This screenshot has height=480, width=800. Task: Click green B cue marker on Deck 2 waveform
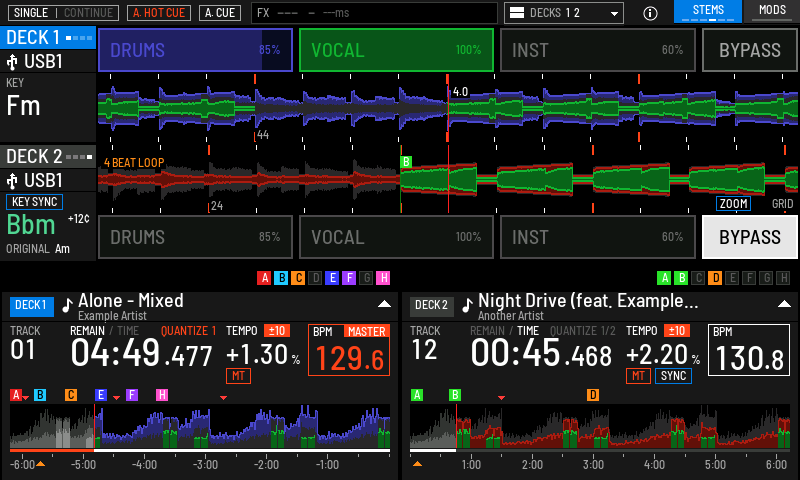click(406, 162)
